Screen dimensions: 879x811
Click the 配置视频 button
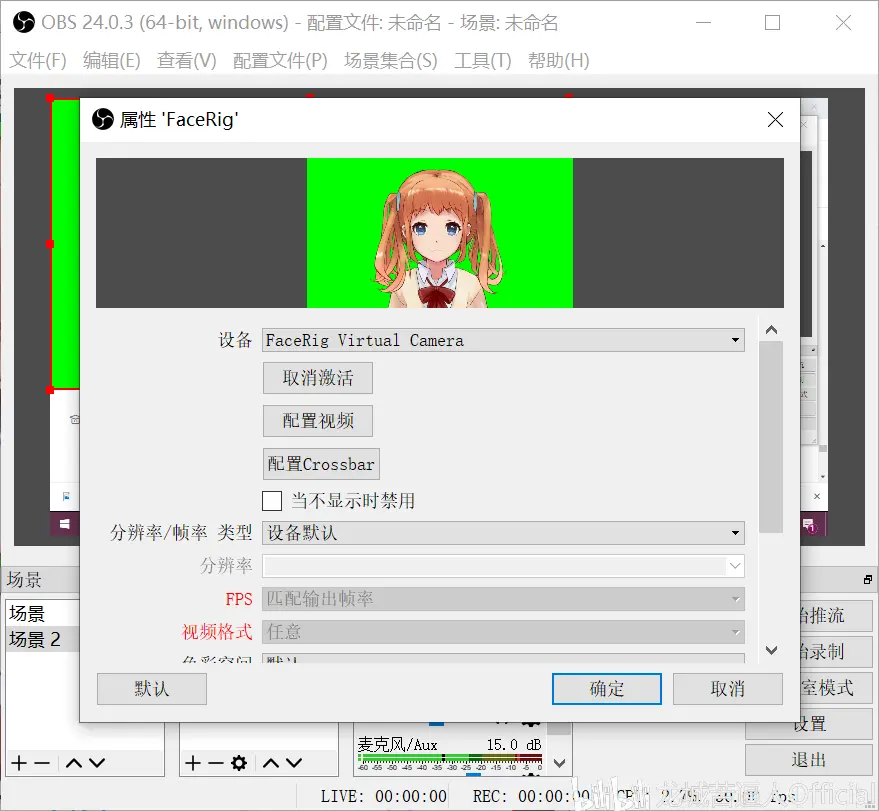click(x=318, y=421)
